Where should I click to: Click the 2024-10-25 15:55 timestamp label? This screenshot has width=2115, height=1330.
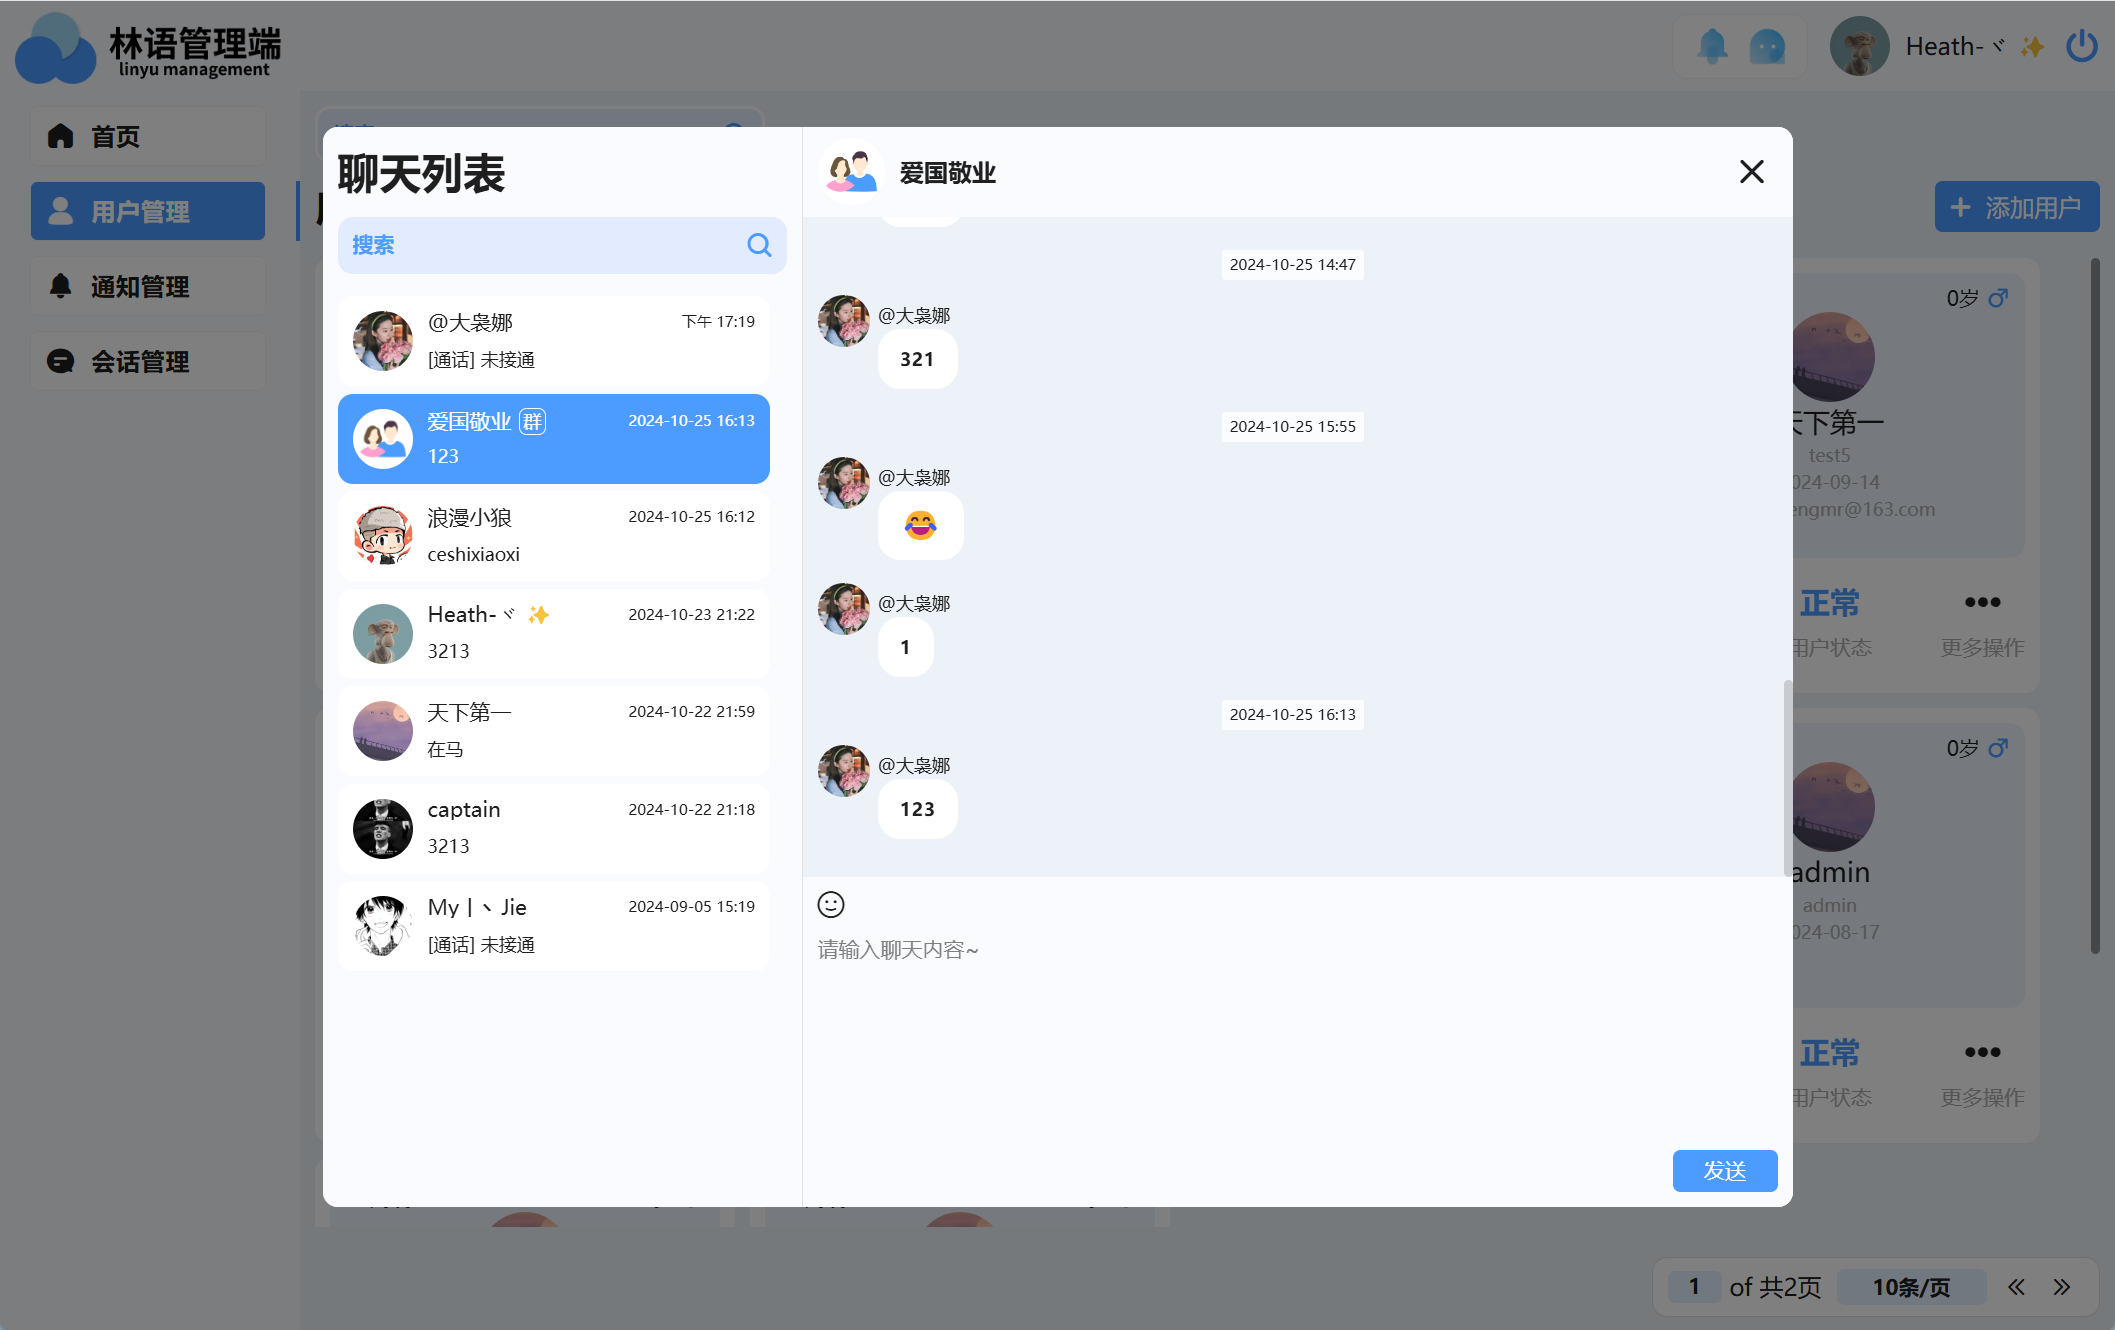click(x=1292, y=426)
